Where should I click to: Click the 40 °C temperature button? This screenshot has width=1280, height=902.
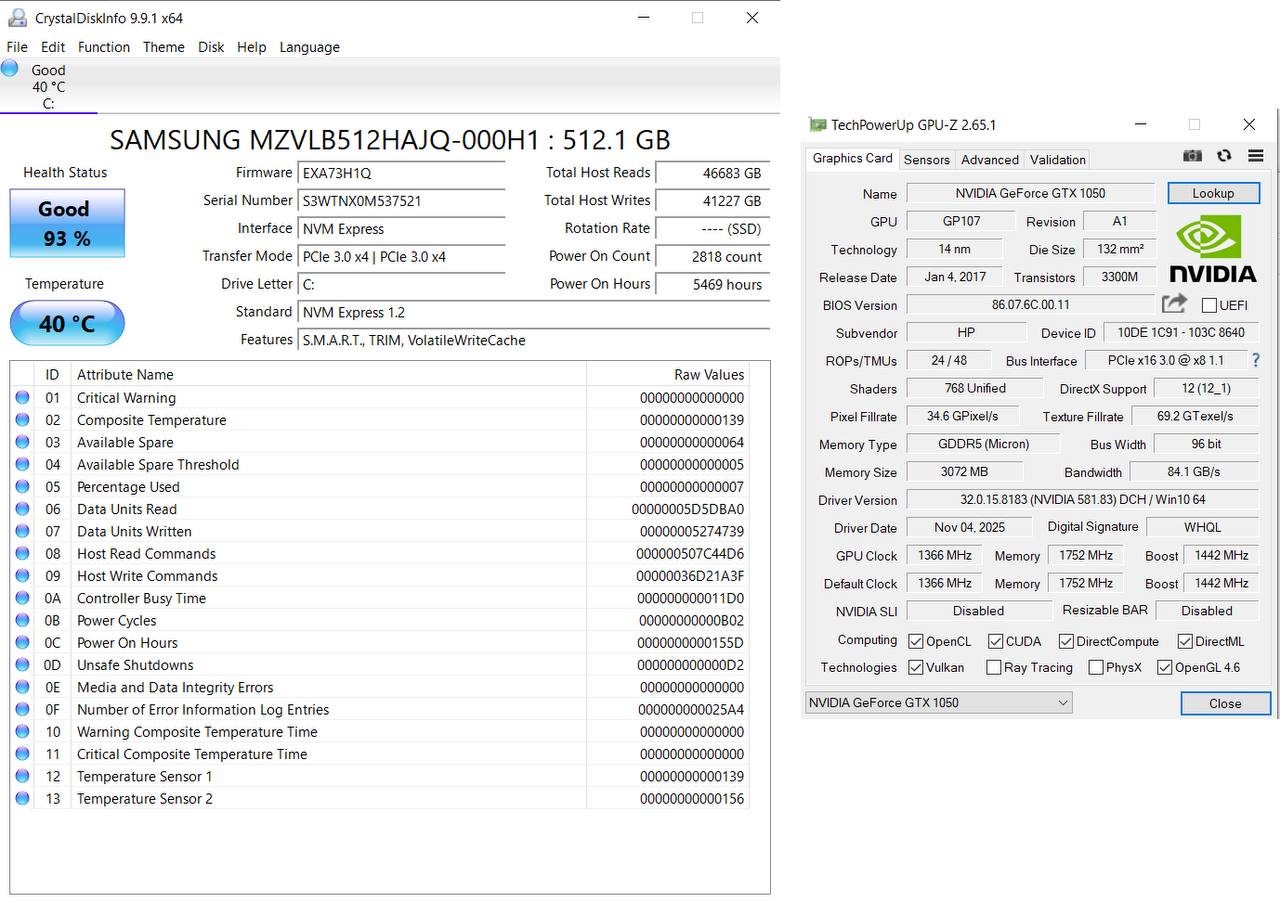coord(67,323)
